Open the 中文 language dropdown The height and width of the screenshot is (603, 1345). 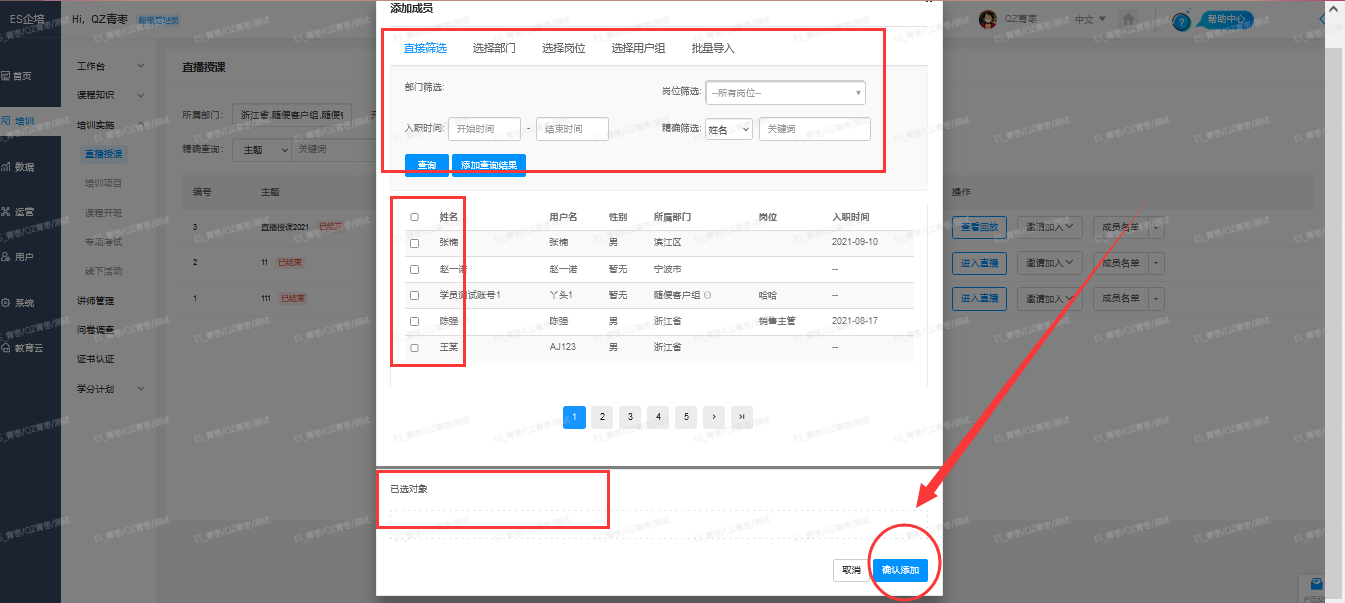pos(1089,19)
